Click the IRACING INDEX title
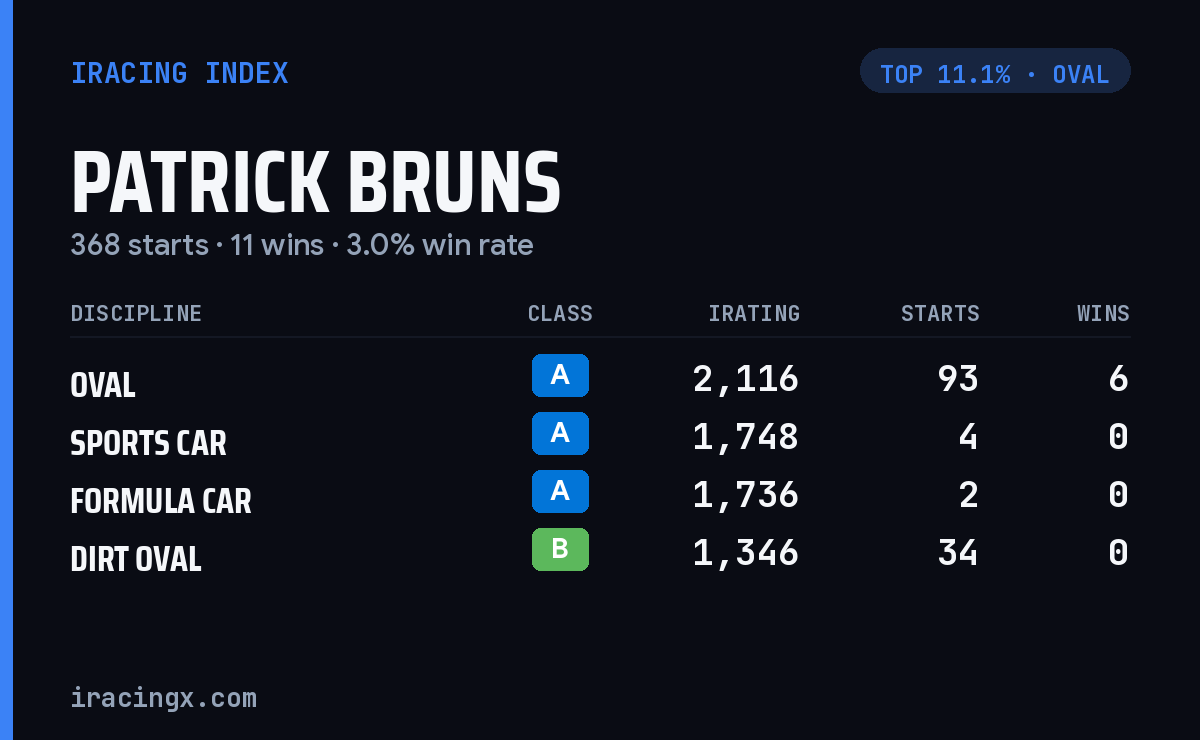The height and width of the screenshot is (740, 1200). coord(180,74)
